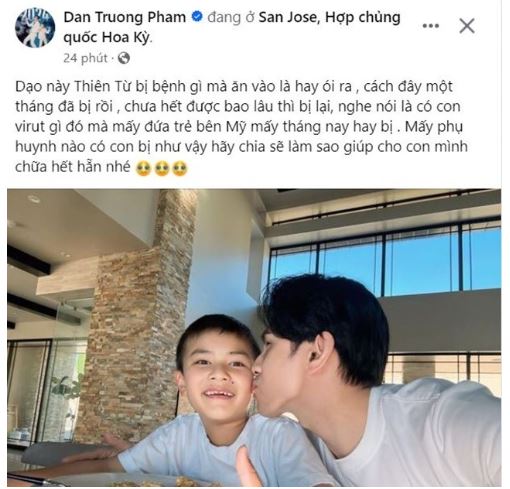The height and width of the screenshot is (489, 510).
Task: Close the post with the X icon
Action: pos(467,26)
